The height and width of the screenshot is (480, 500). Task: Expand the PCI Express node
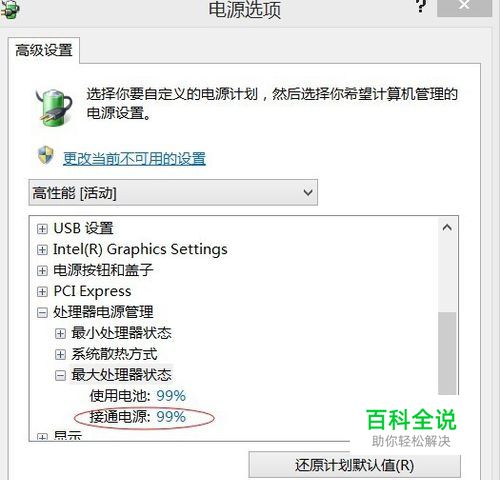click(42, 292)
